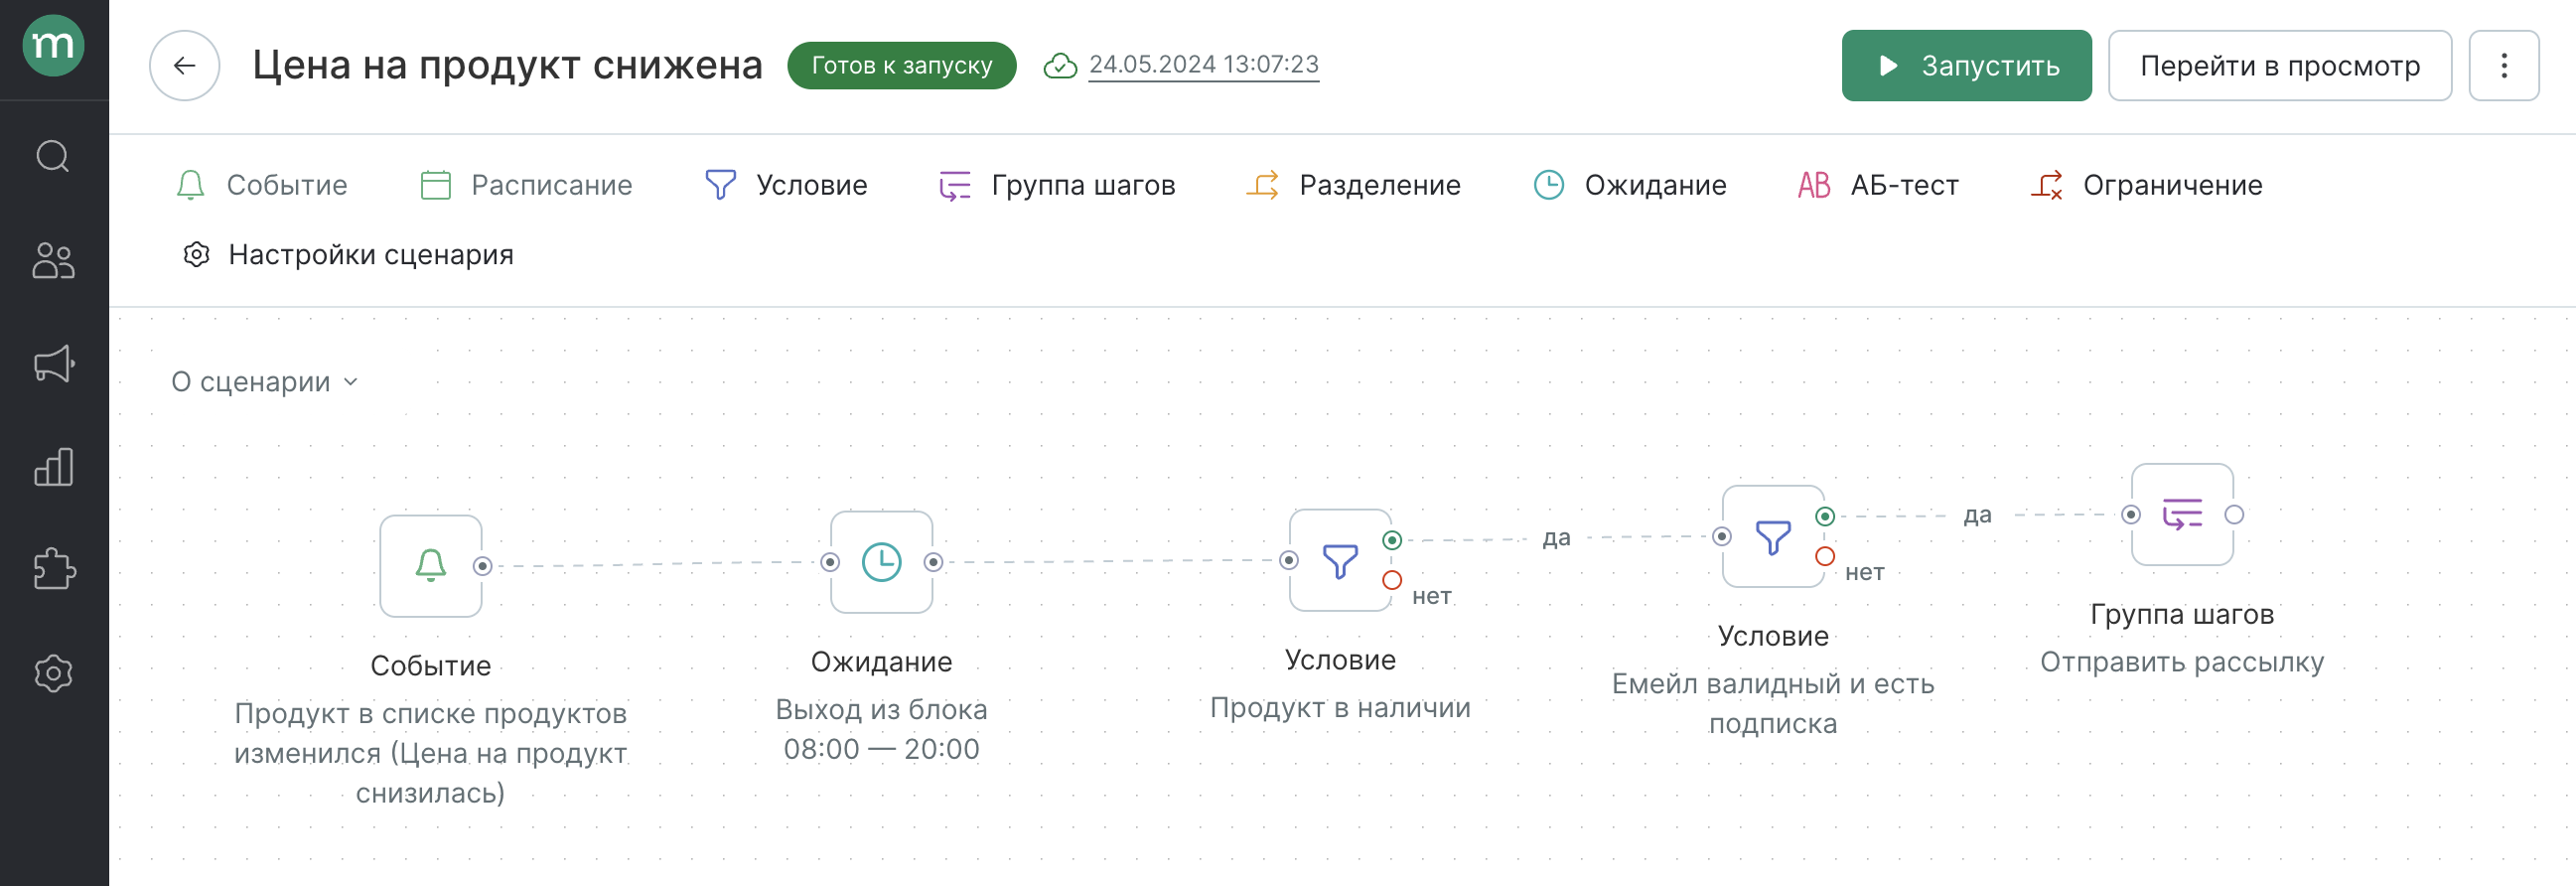
Task: Select the Емейл валидный condition node
Action: pyautogui.click(x=1773, y=536)
